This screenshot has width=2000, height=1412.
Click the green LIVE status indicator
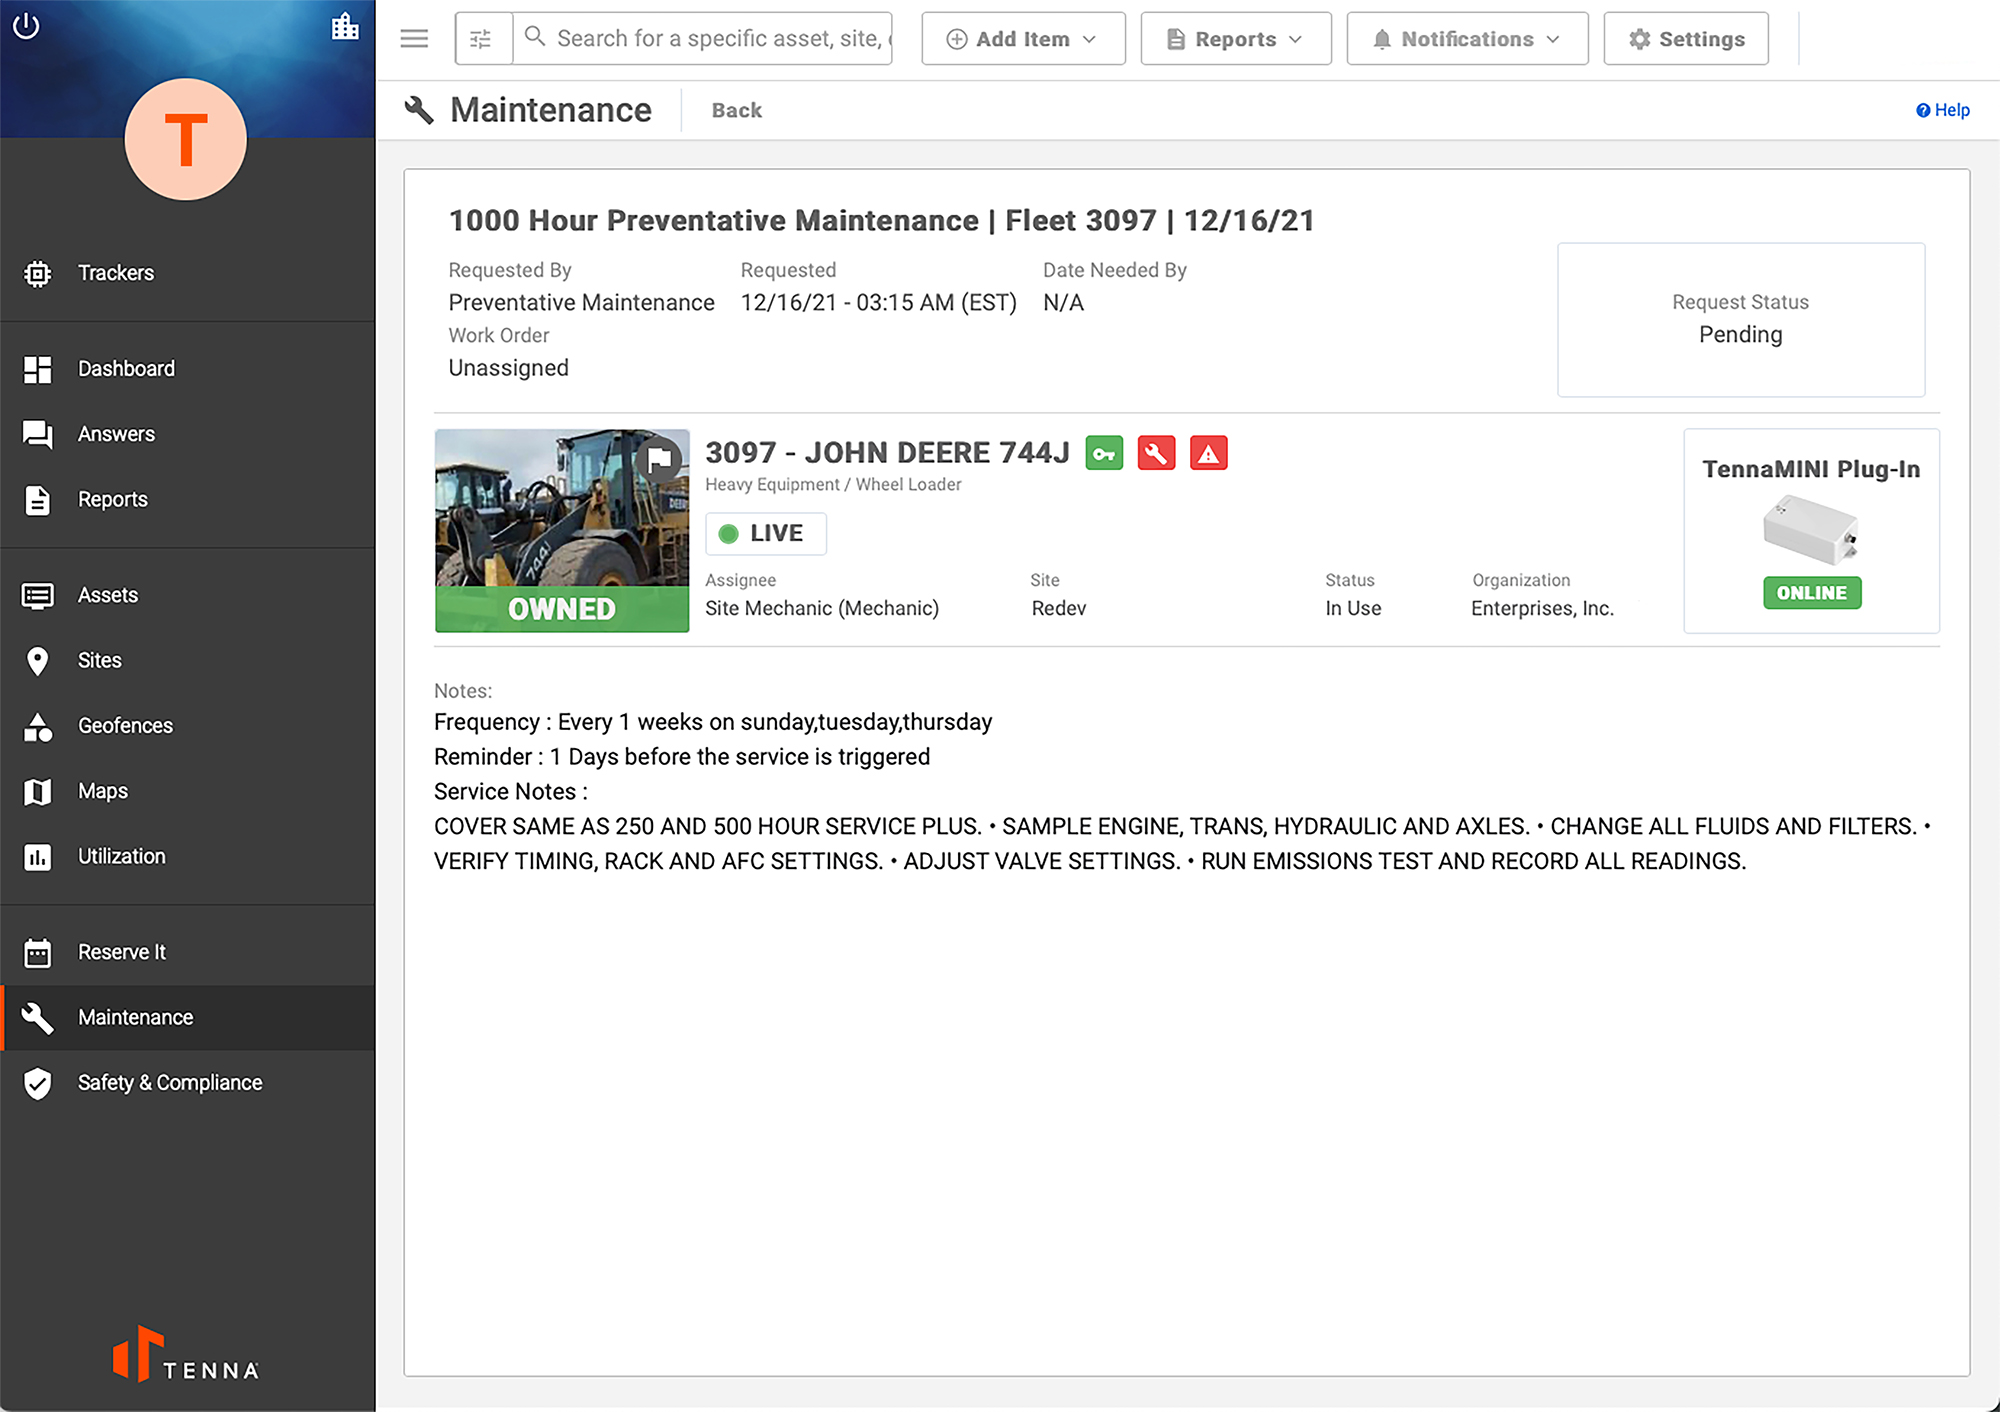[x=765, y=534]
